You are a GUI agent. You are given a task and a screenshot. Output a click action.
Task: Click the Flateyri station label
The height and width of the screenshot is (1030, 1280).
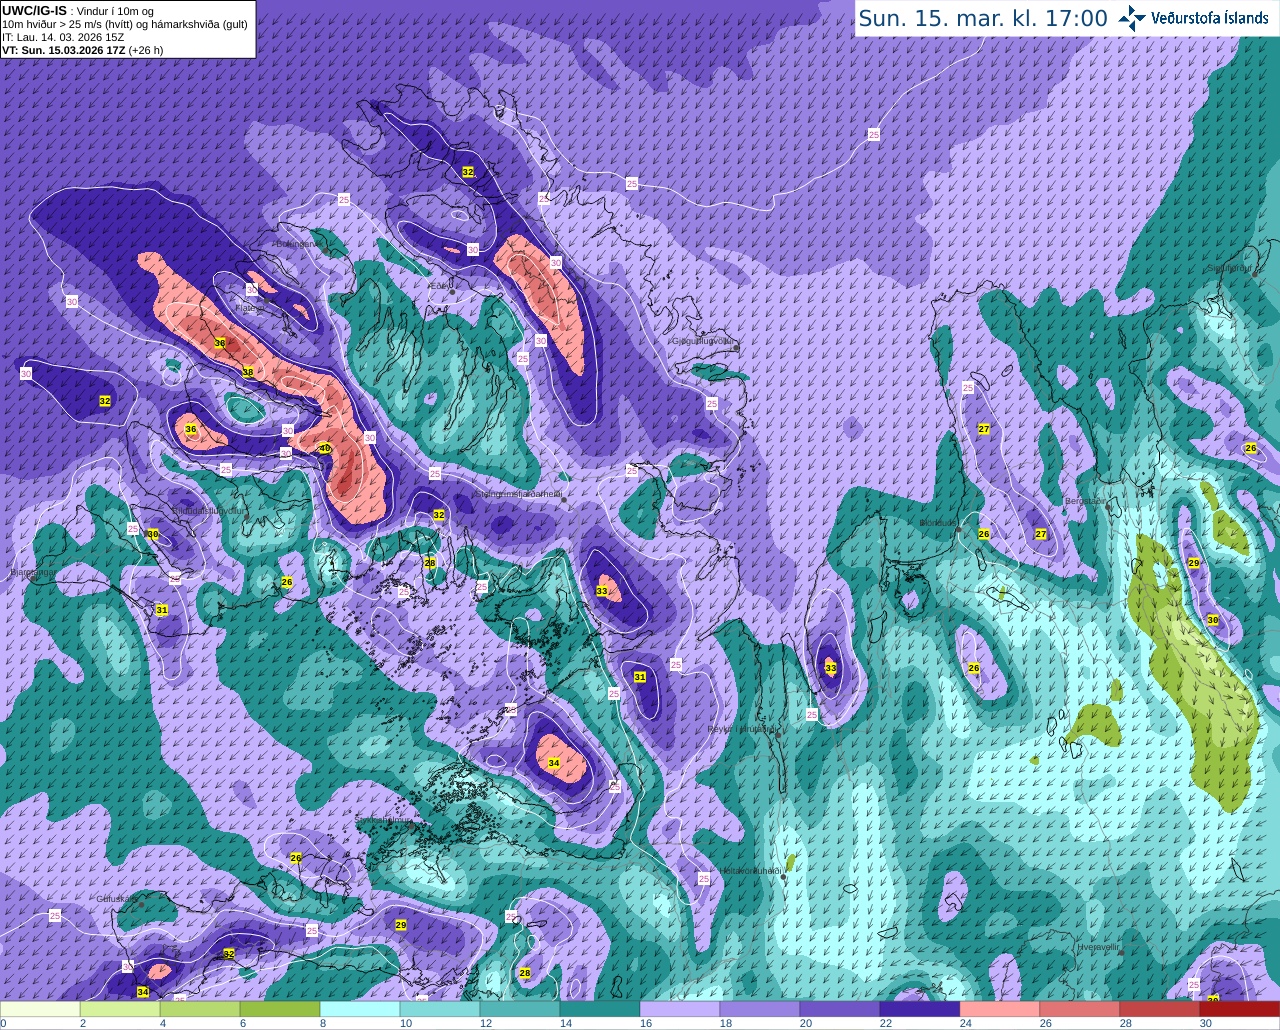pos(248,308)
